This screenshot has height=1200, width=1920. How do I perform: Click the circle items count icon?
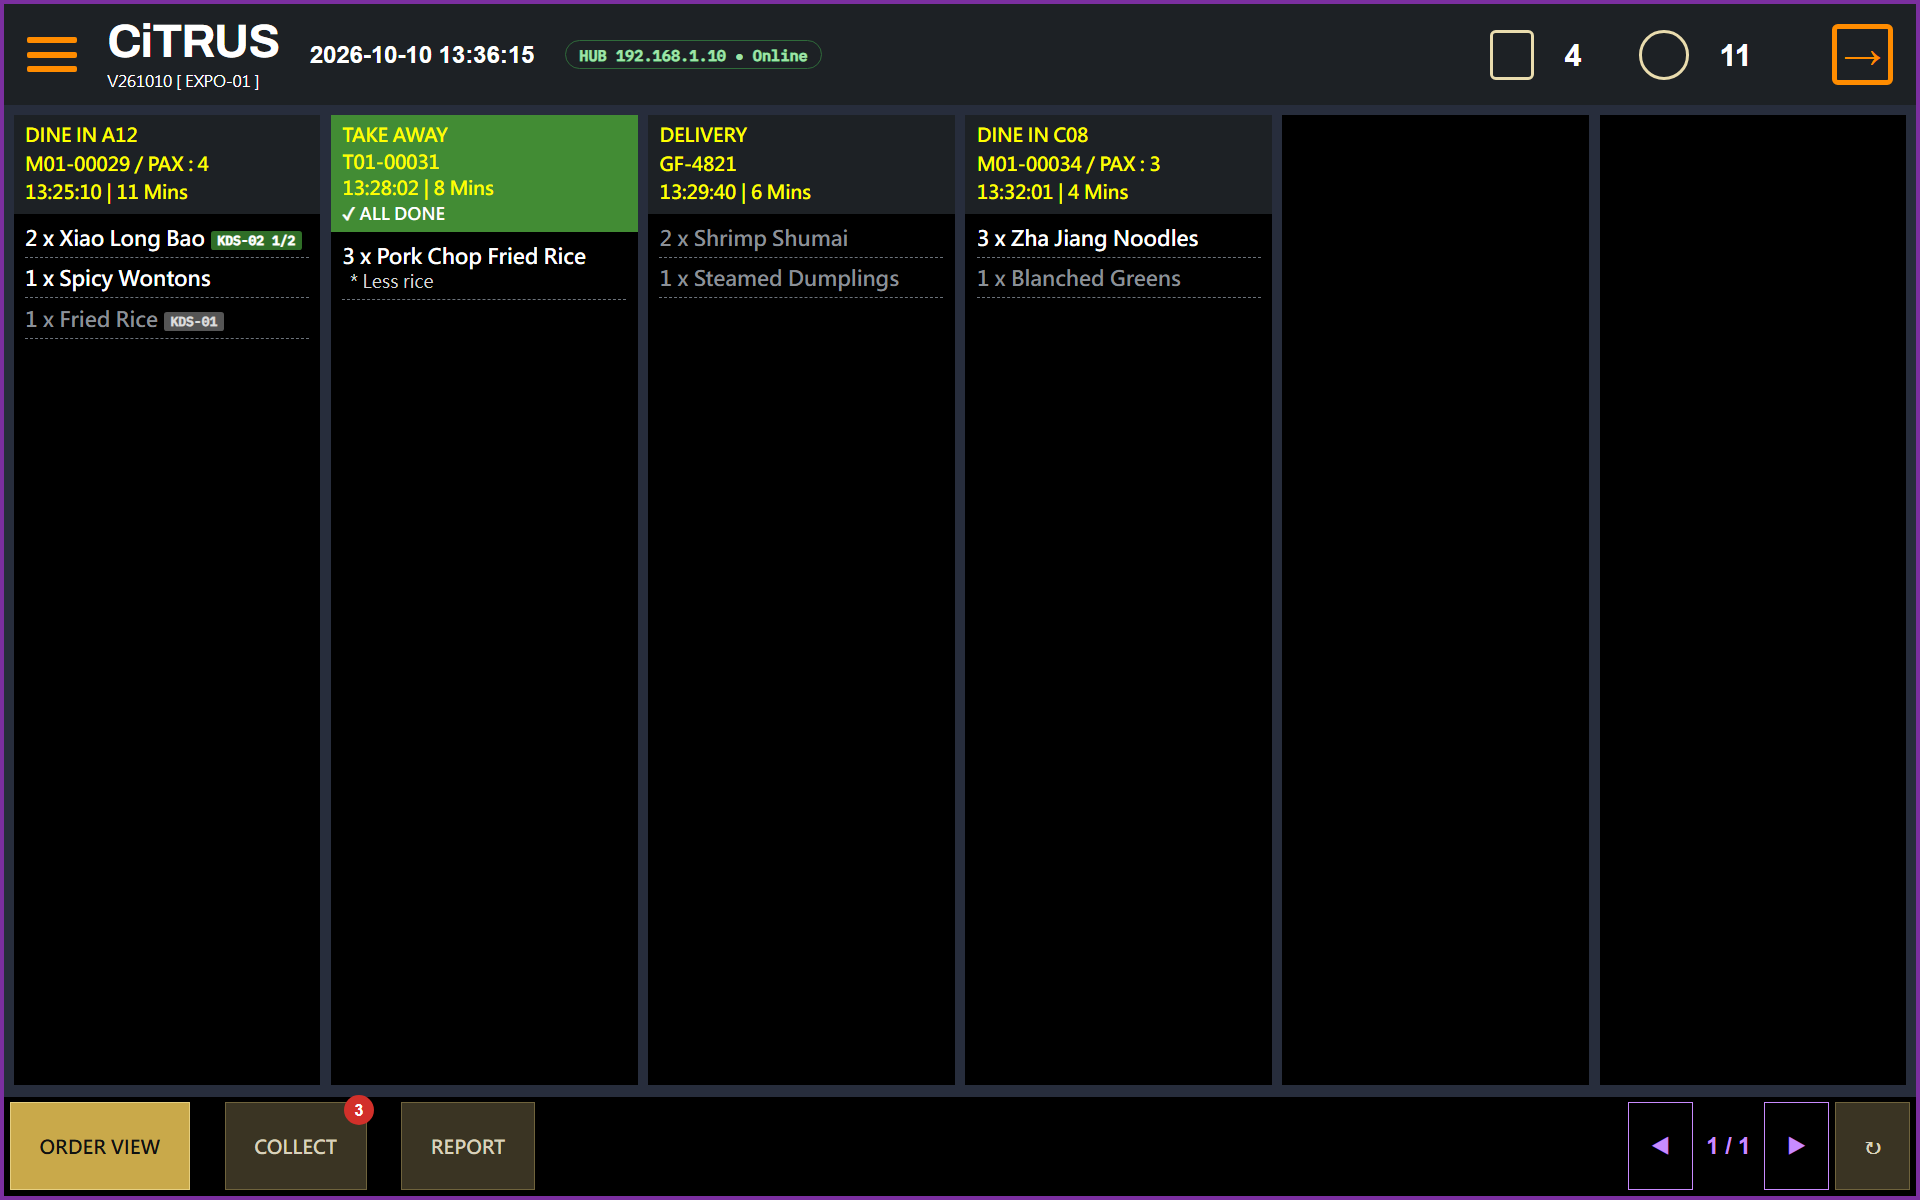coord(1663,55)
